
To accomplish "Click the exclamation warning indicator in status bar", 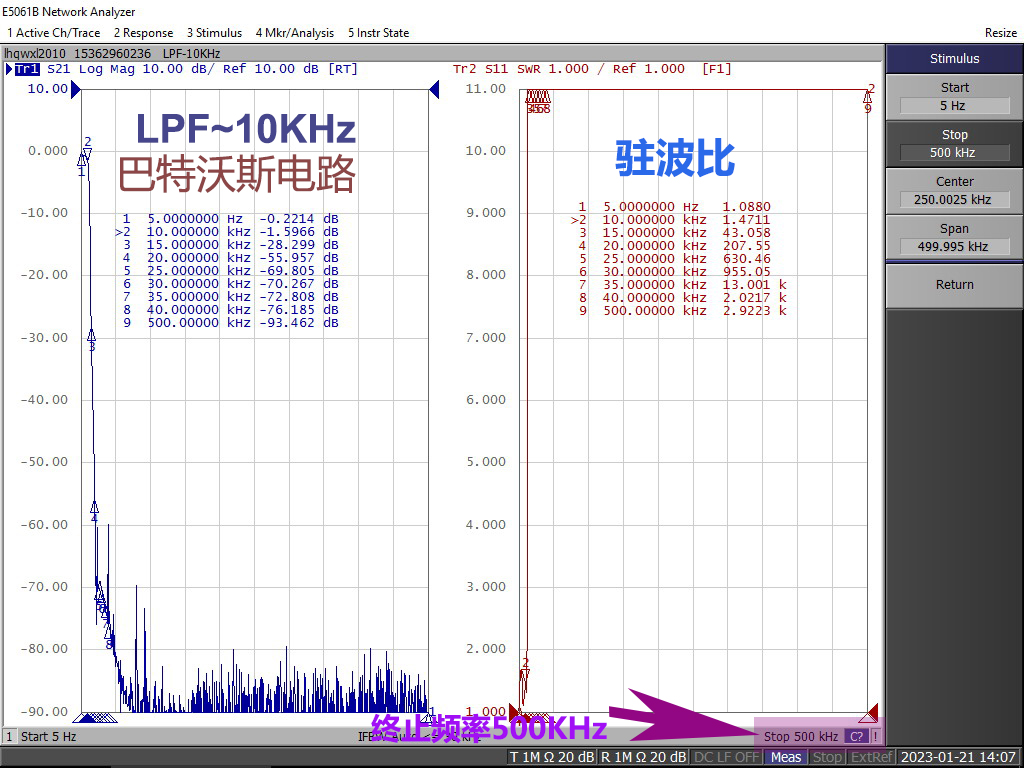I will (876, 736).
